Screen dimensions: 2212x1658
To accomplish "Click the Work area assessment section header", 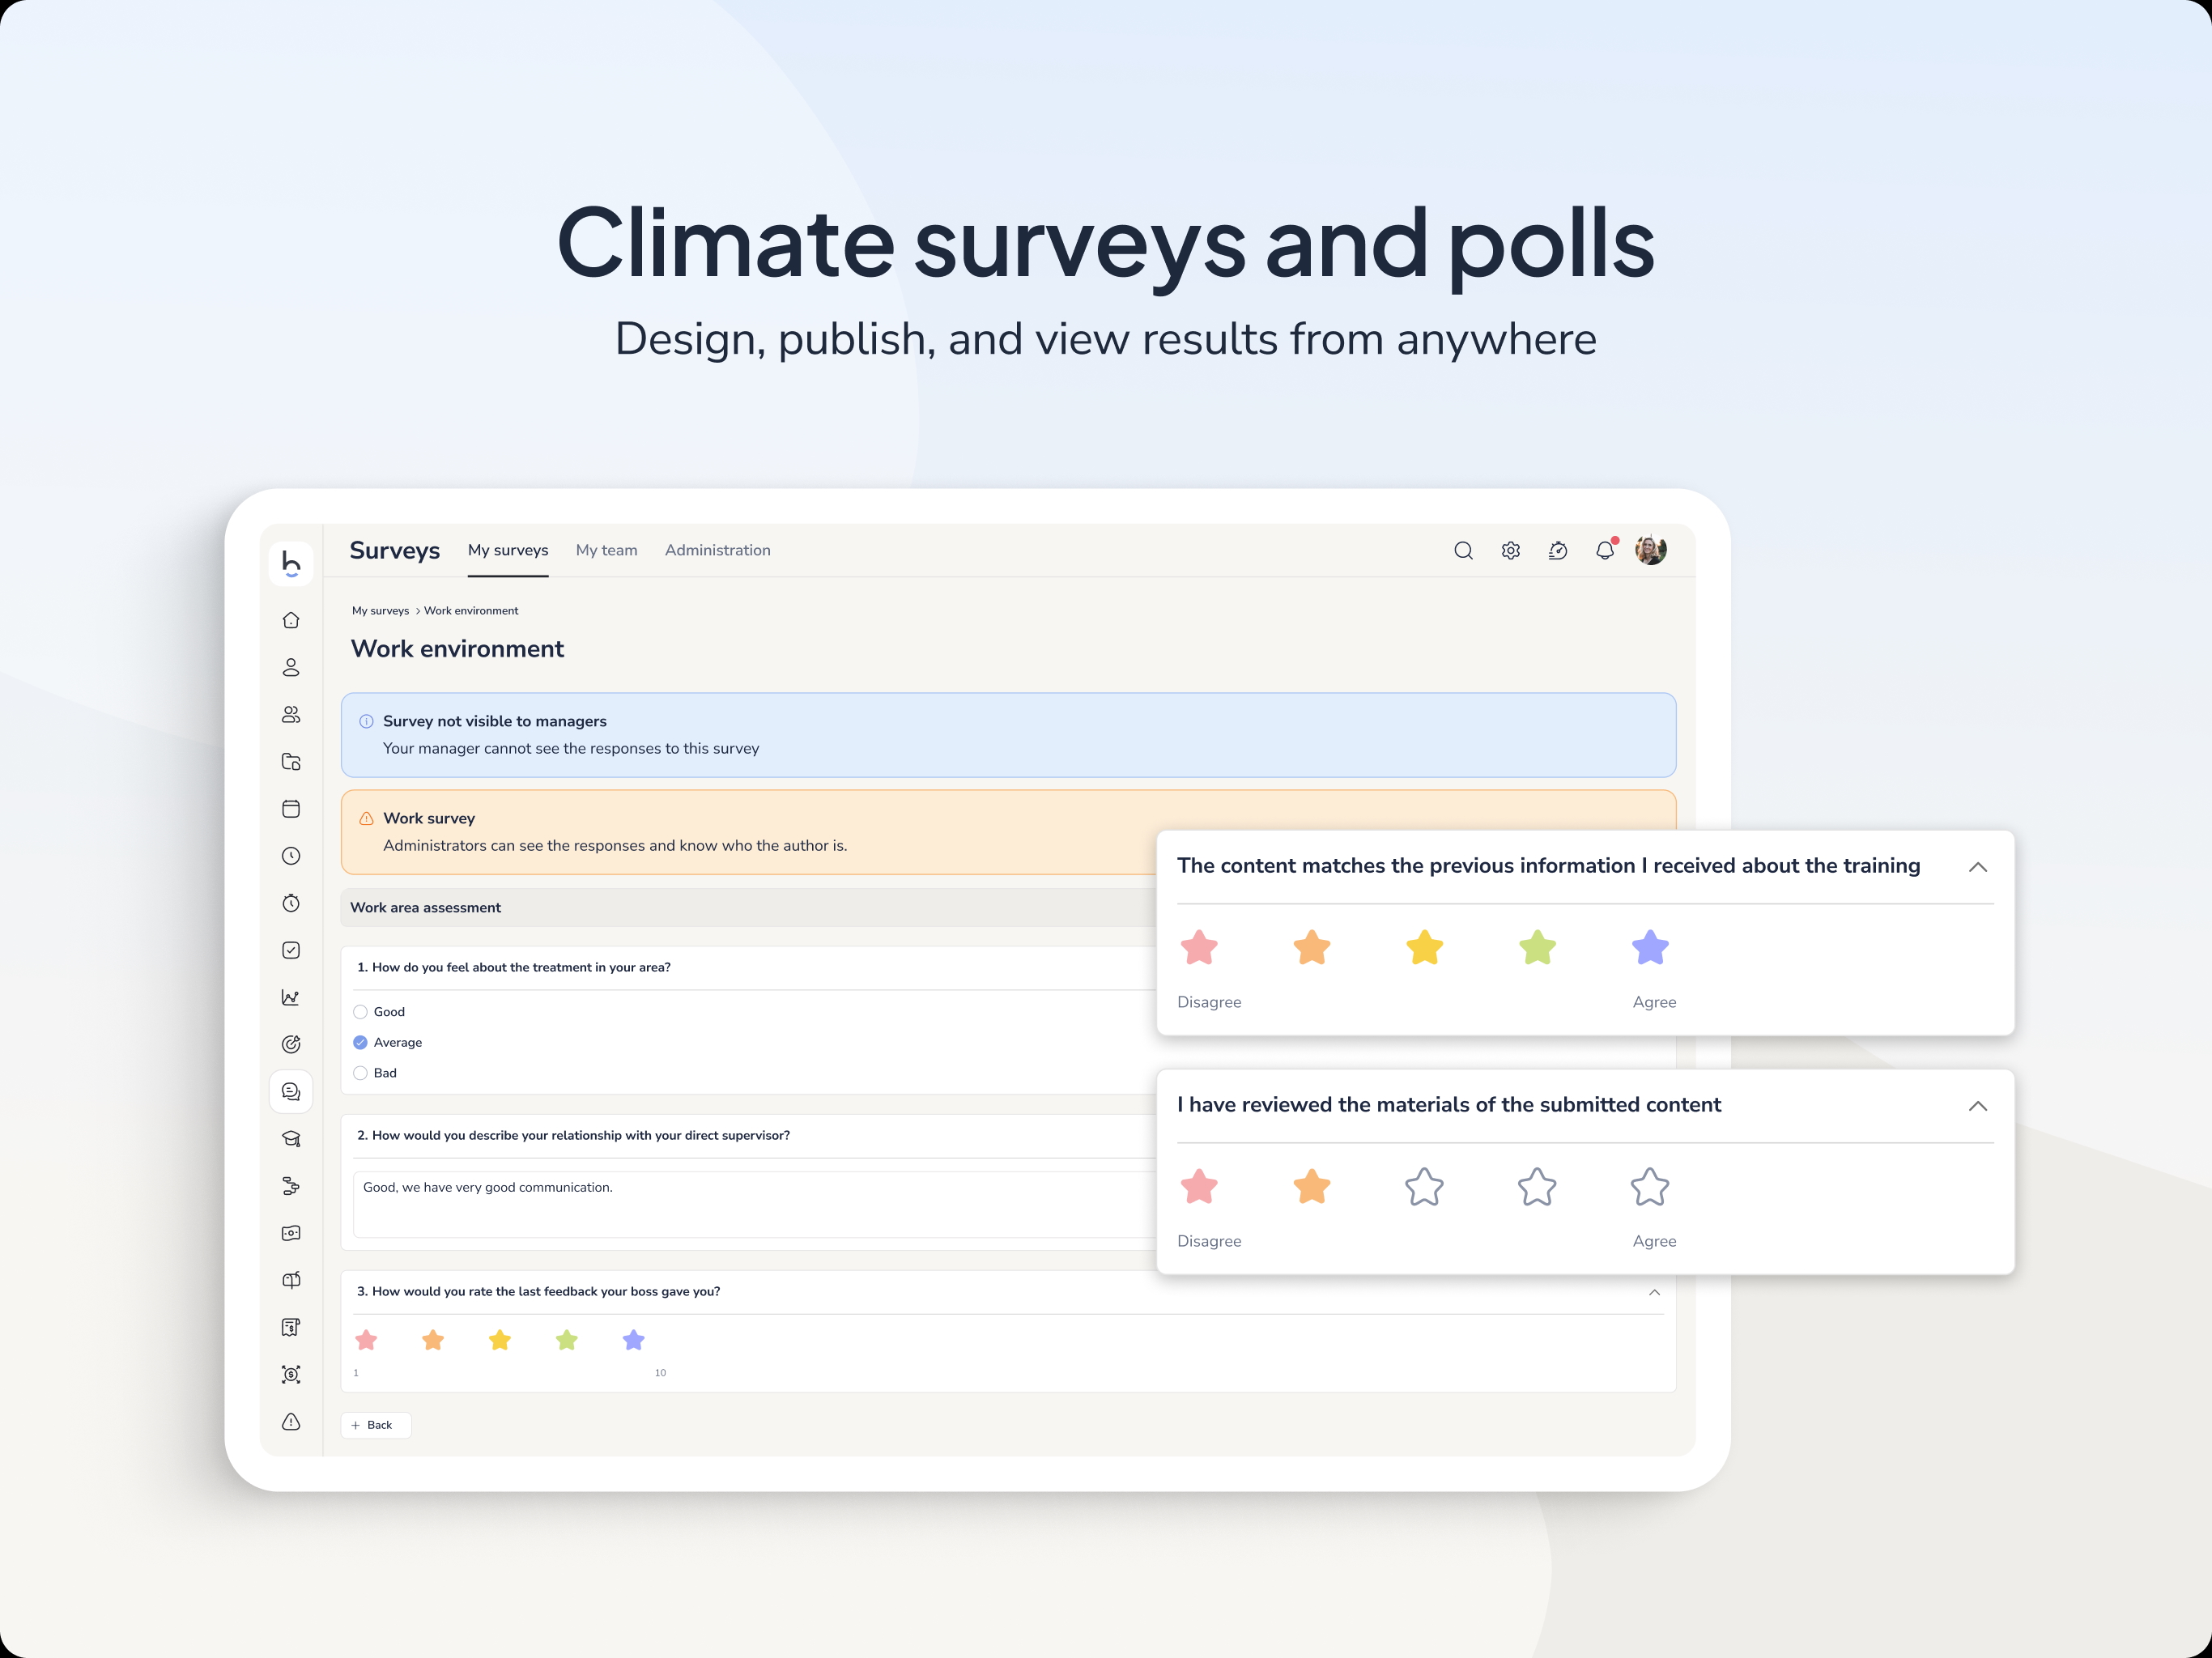I will tap(748, 907).
